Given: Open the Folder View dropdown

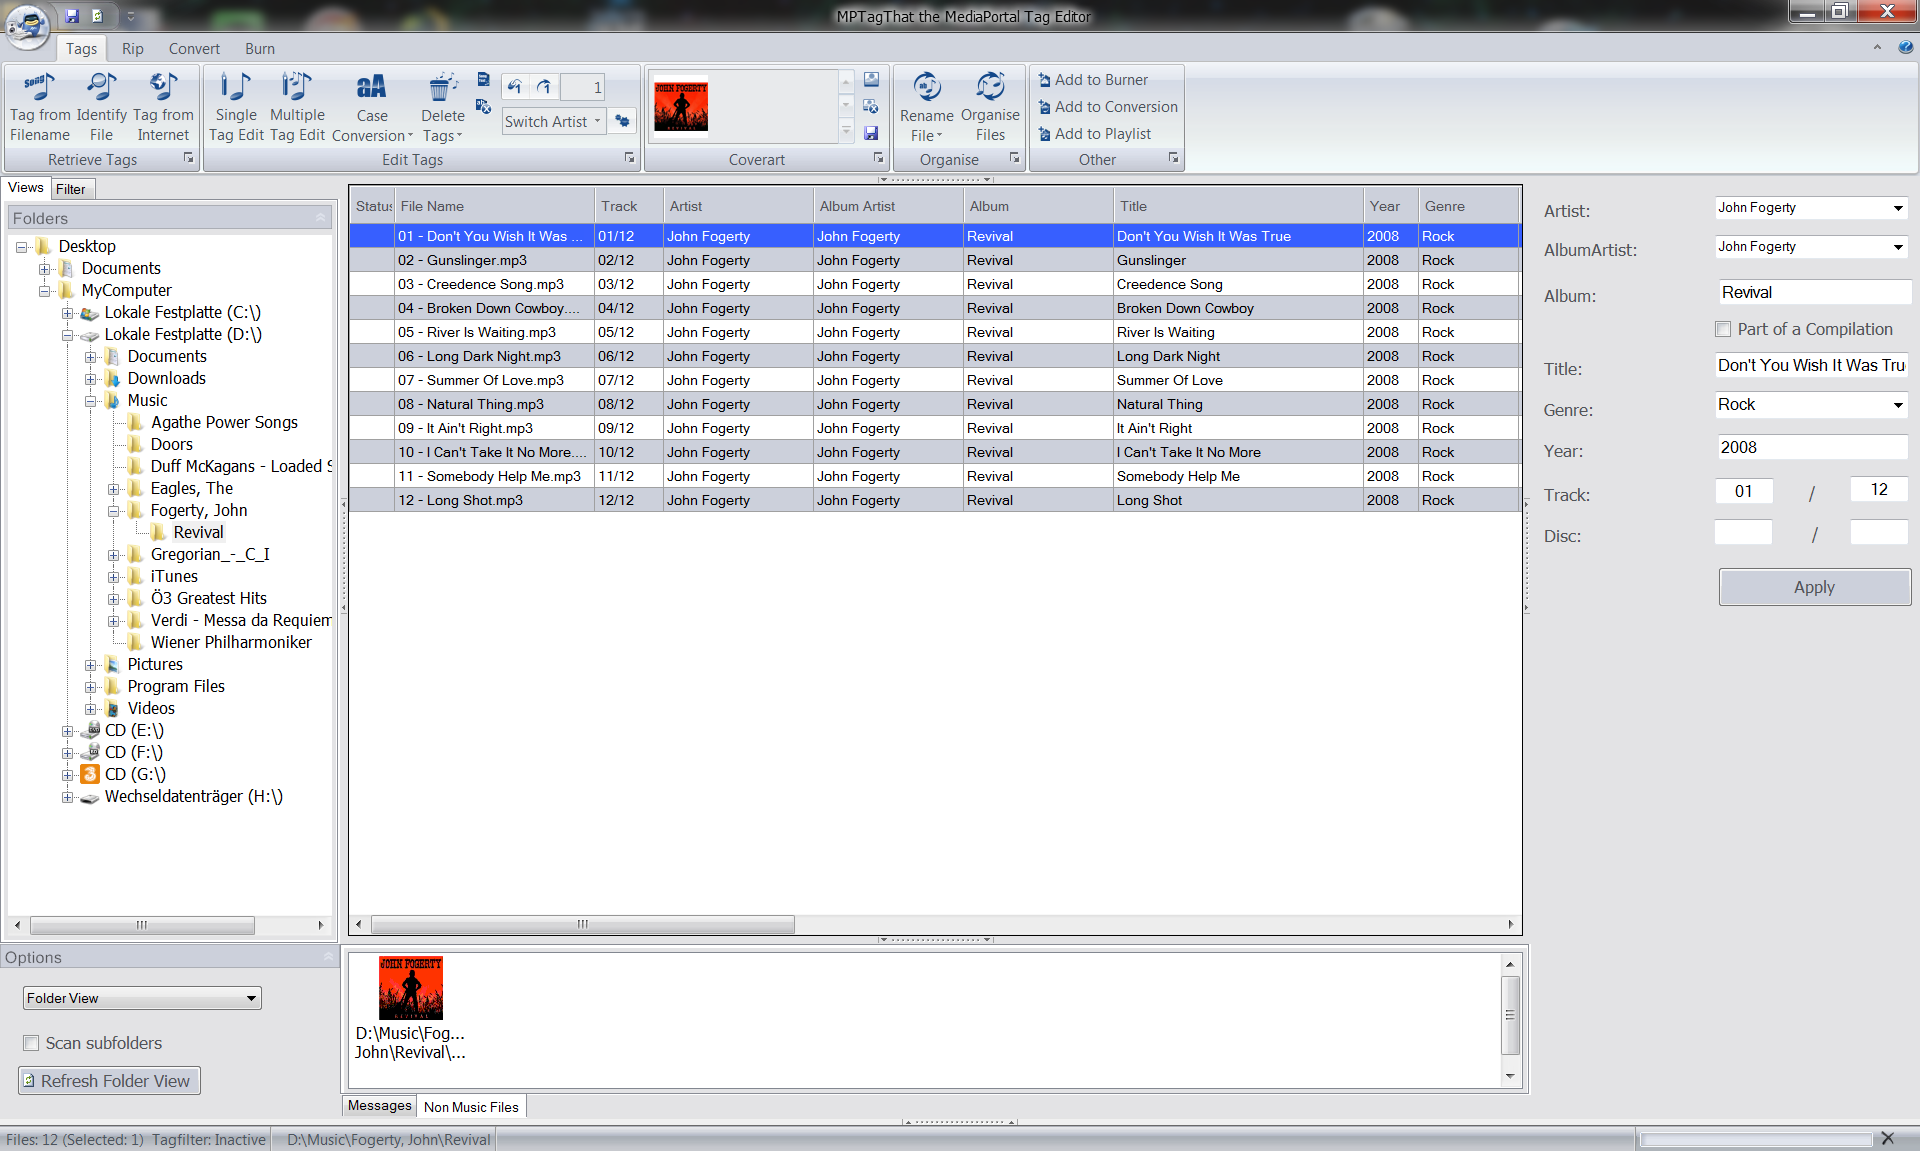Looking at the screenshot, I should pos(251,998).
